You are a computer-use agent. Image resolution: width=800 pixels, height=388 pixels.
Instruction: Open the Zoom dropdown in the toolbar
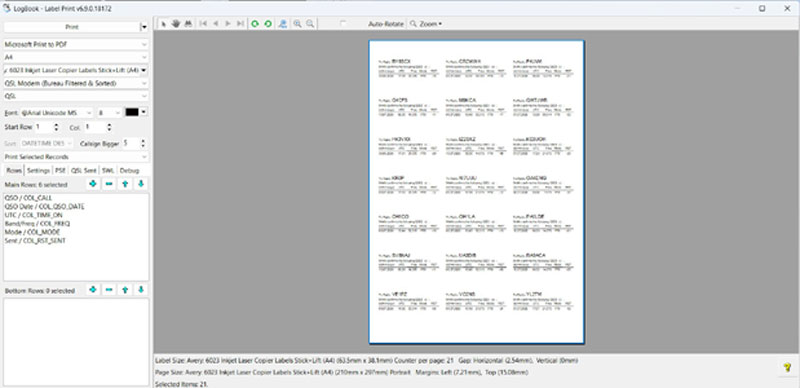coord(426,24)
